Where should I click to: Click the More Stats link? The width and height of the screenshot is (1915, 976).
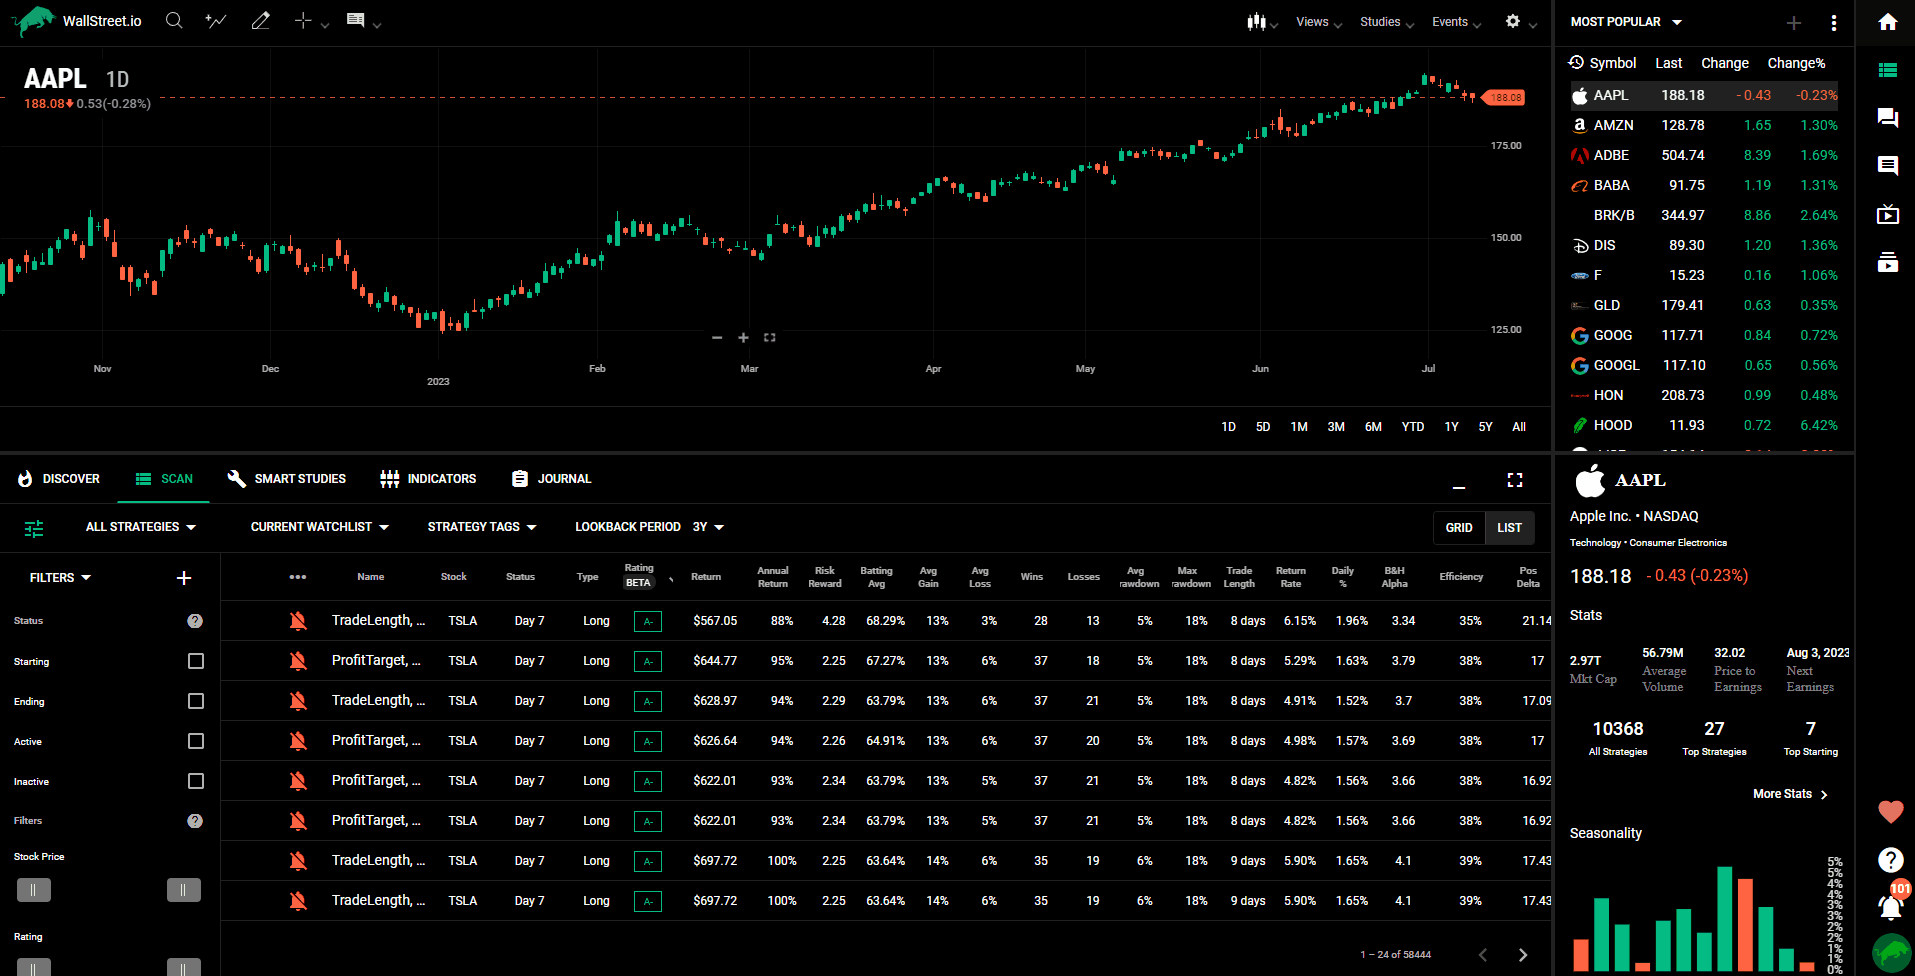click(1790, 794)
